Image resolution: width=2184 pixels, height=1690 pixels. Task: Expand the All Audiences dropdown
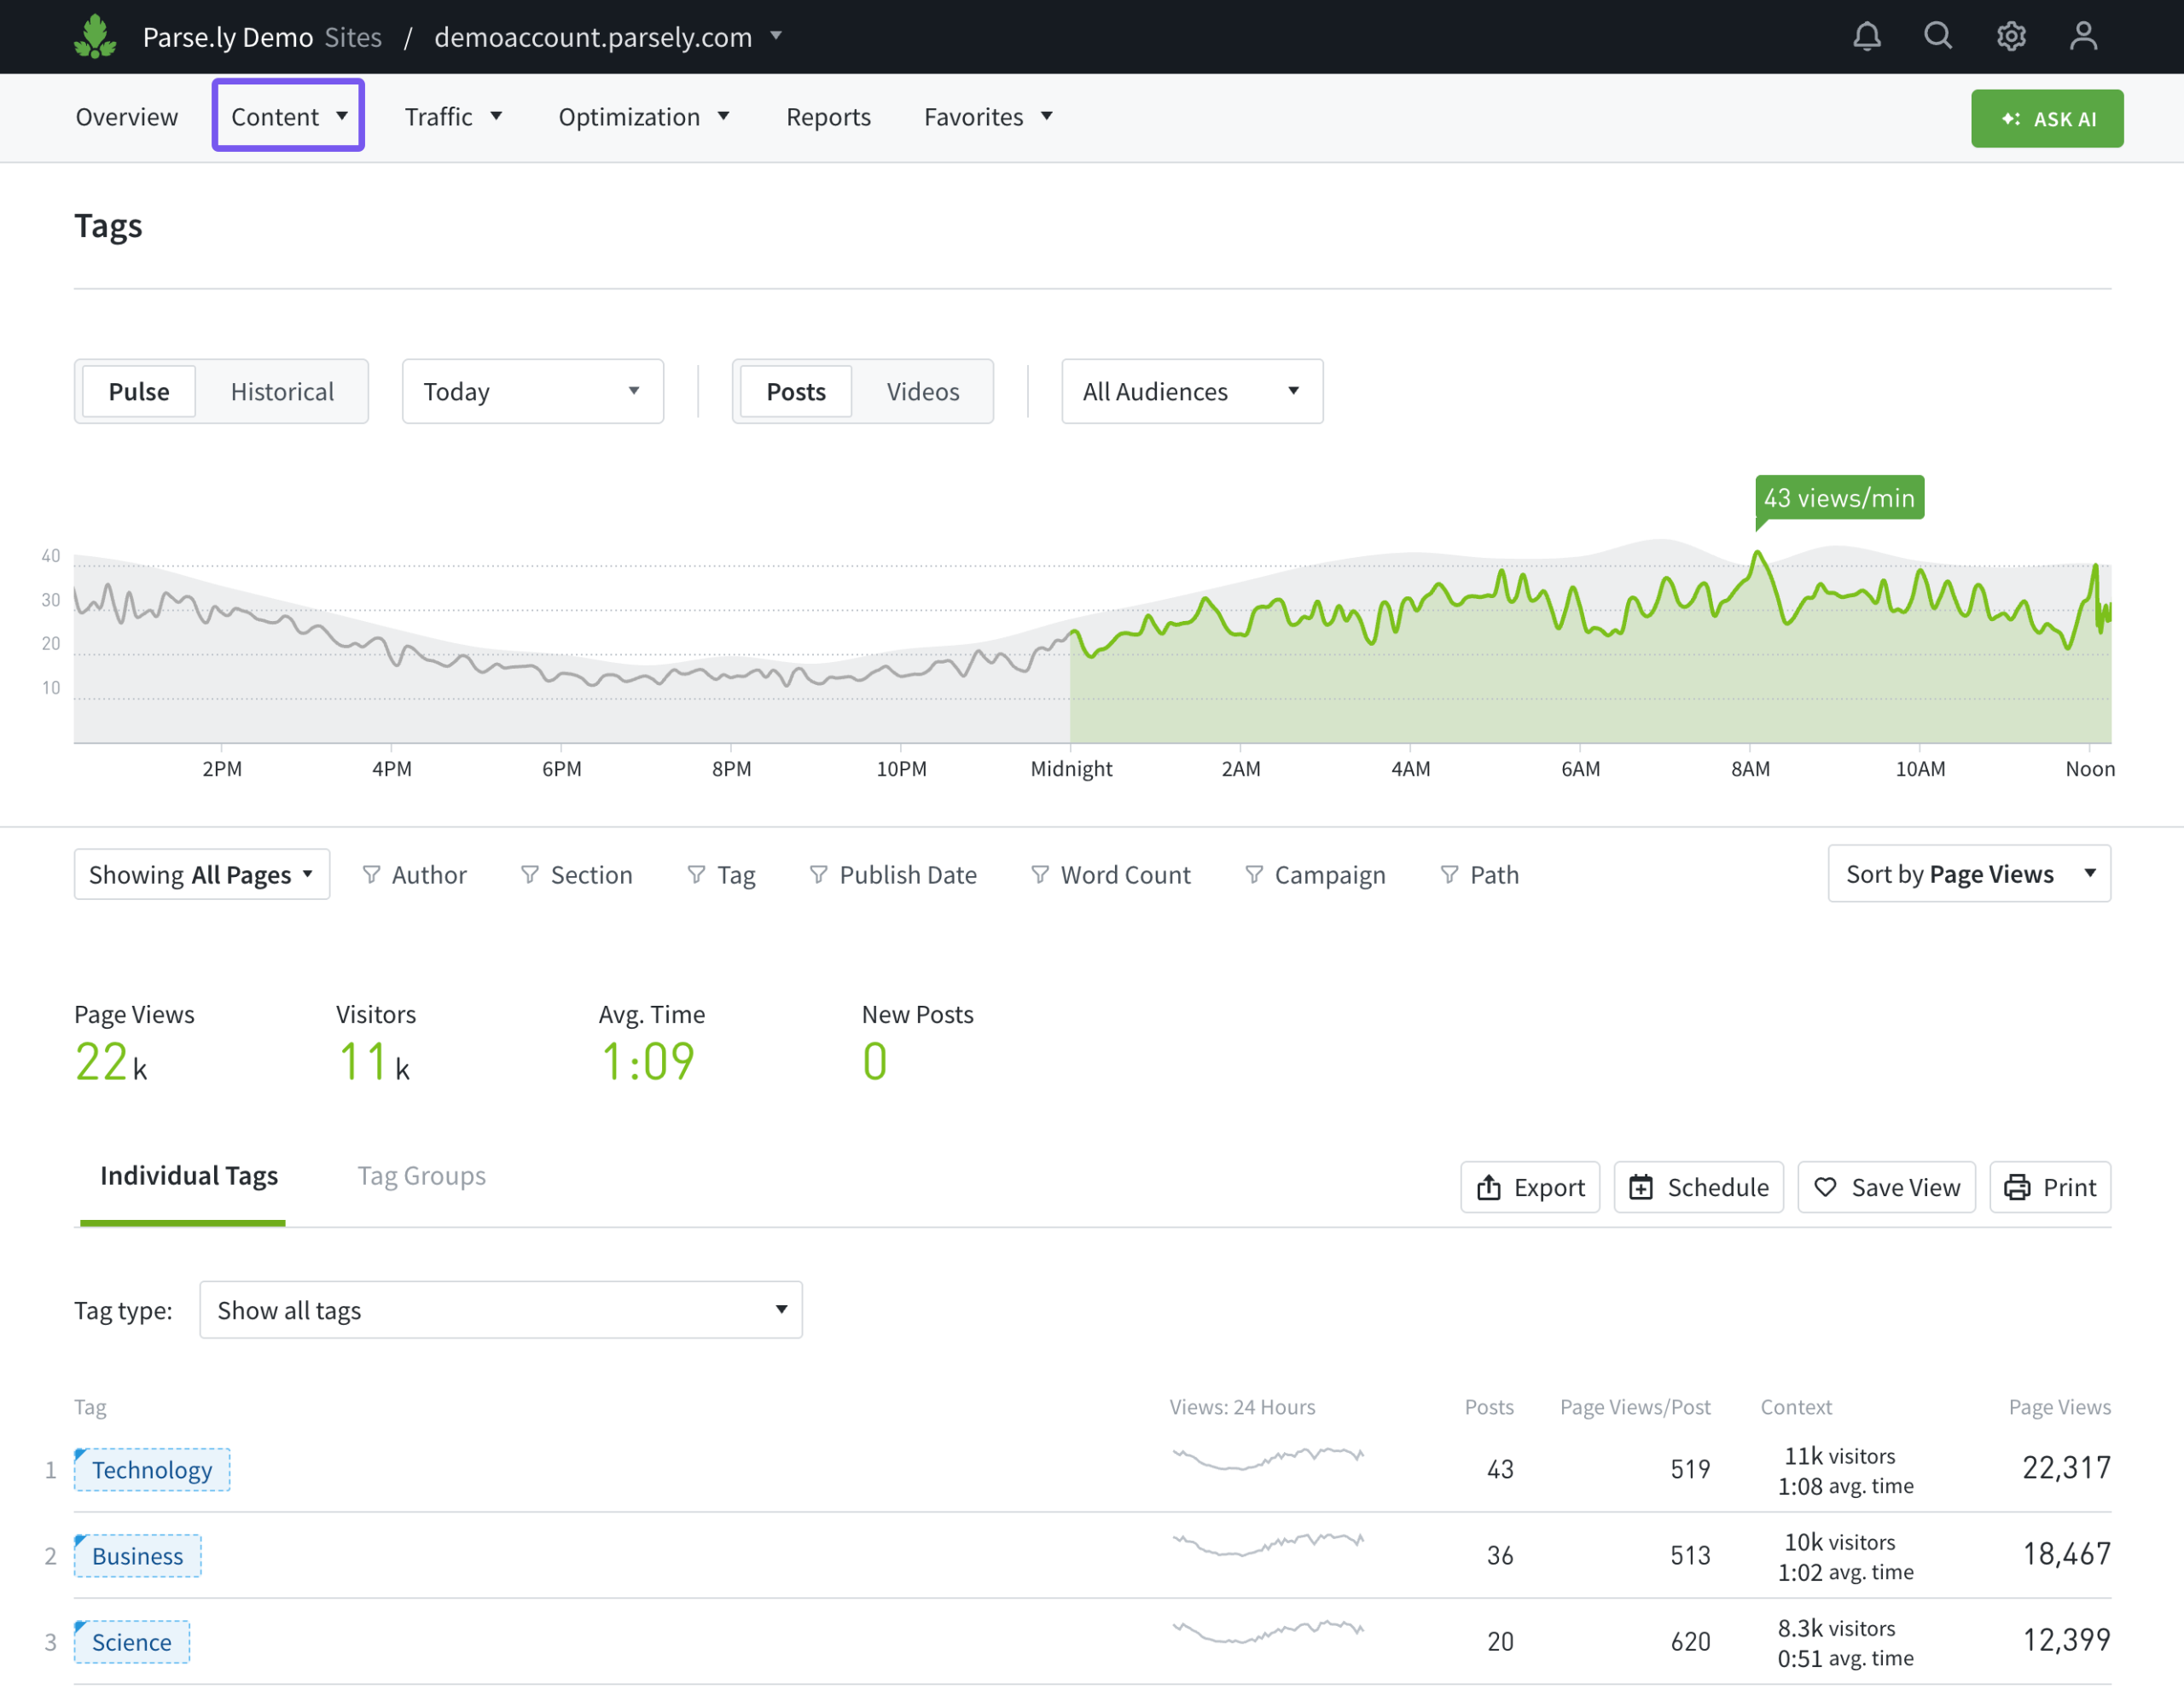pos(1191,391)
